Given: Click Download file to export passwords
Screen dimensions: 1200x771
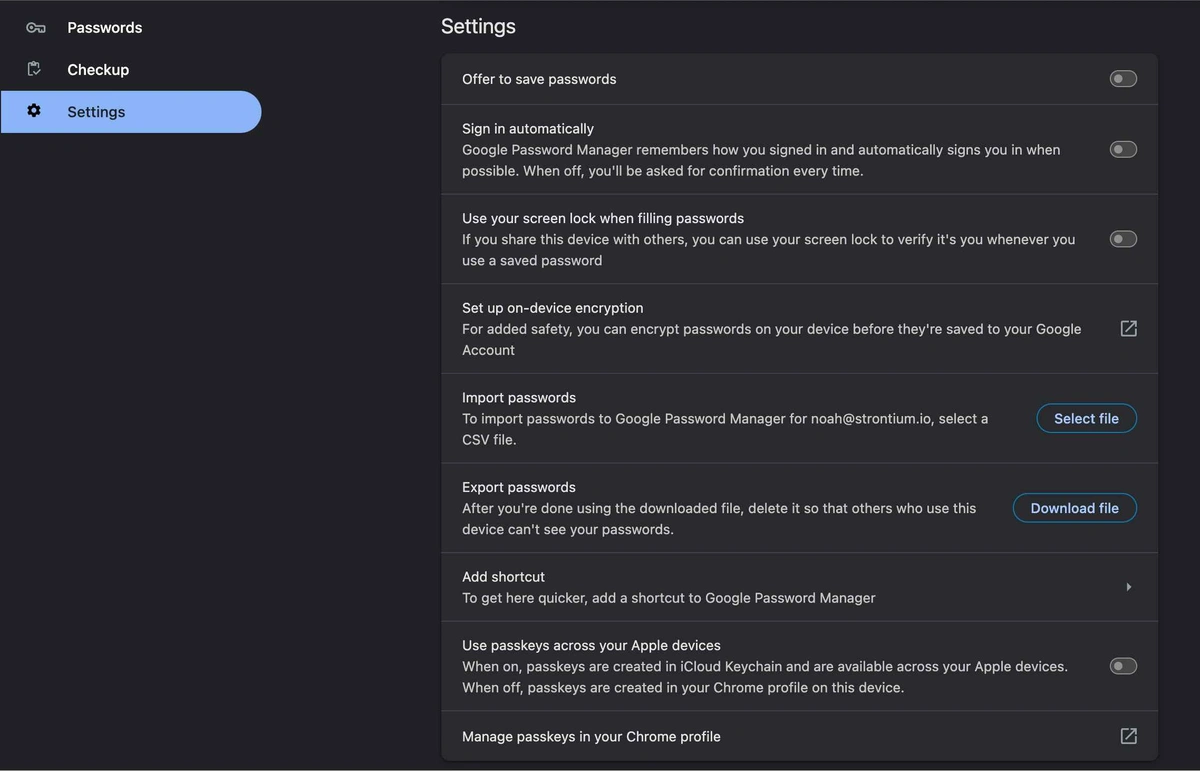Looking at the screenshot, I should [x=1074, y=508].
